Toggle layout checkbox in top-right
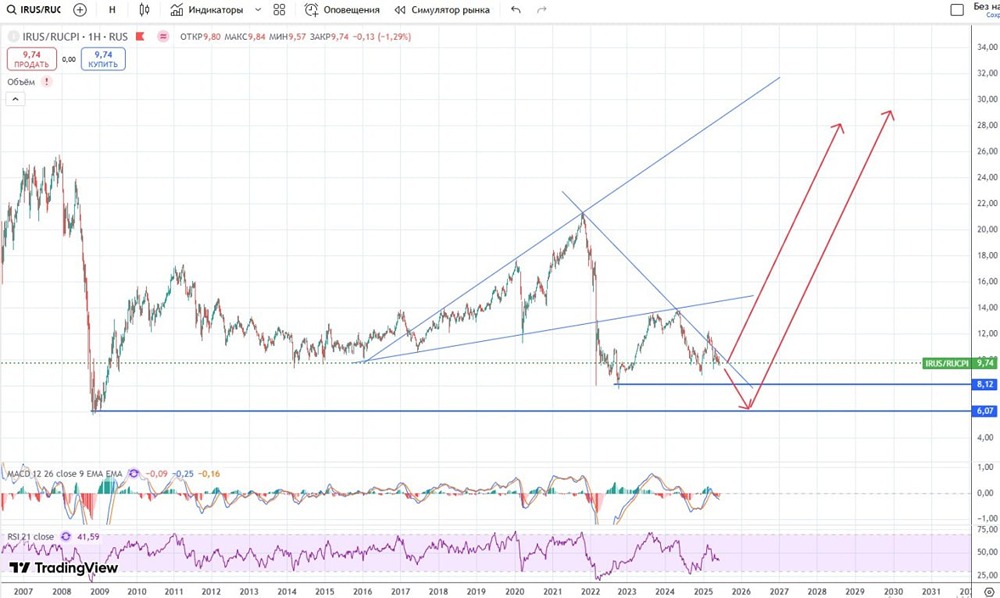Screen dimensions: 1000x598 coord(957,10)
